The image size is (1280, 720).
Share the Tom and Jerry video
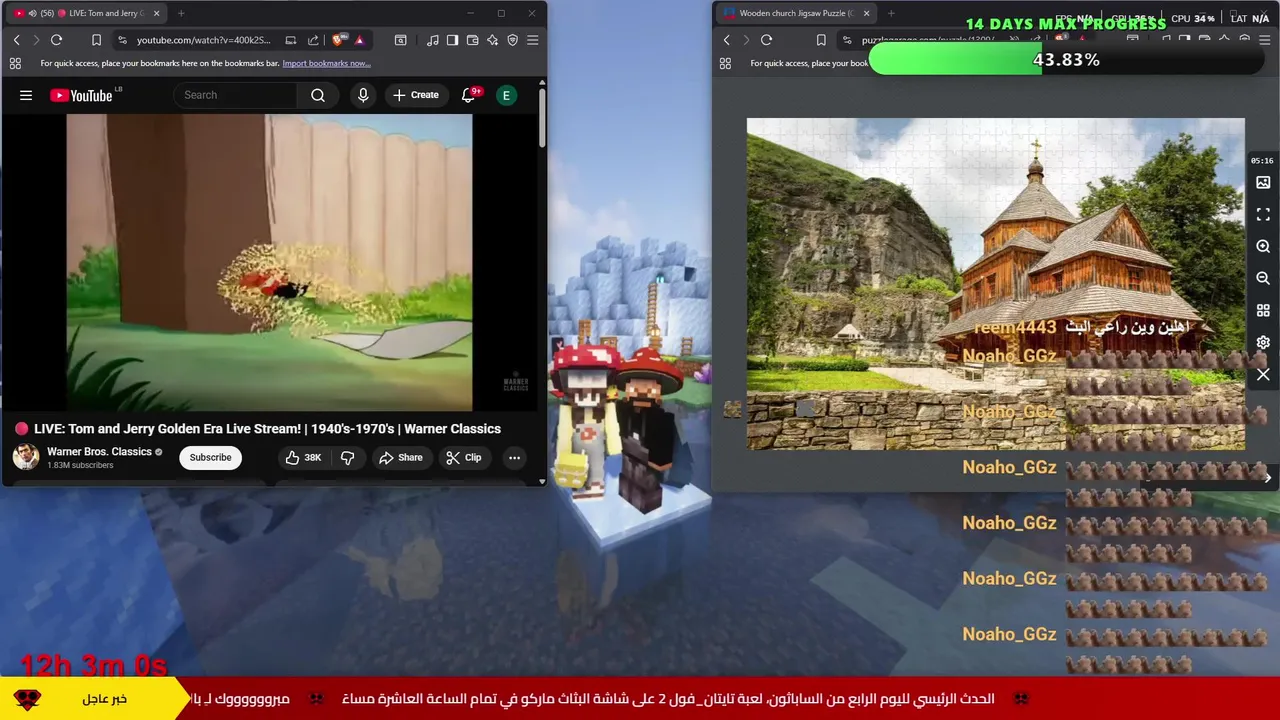pyautogui.click(x=400, y=457)
